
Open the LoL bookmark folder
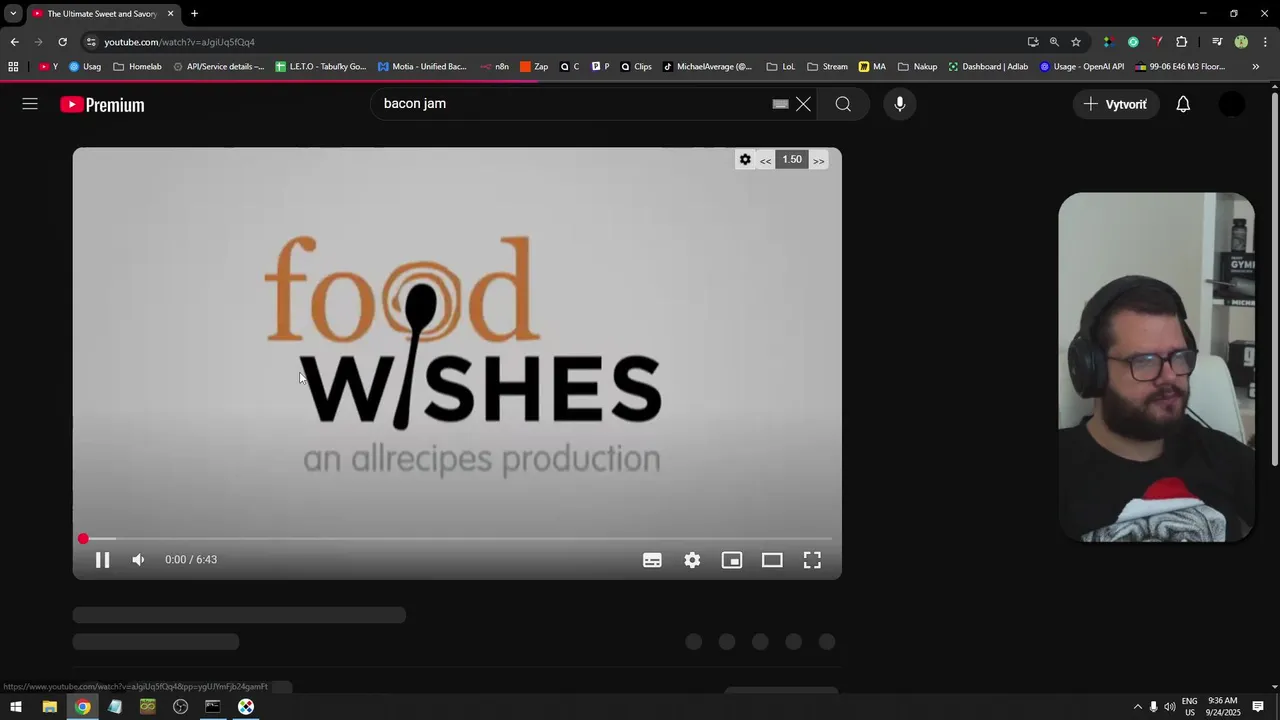[780, 67]
